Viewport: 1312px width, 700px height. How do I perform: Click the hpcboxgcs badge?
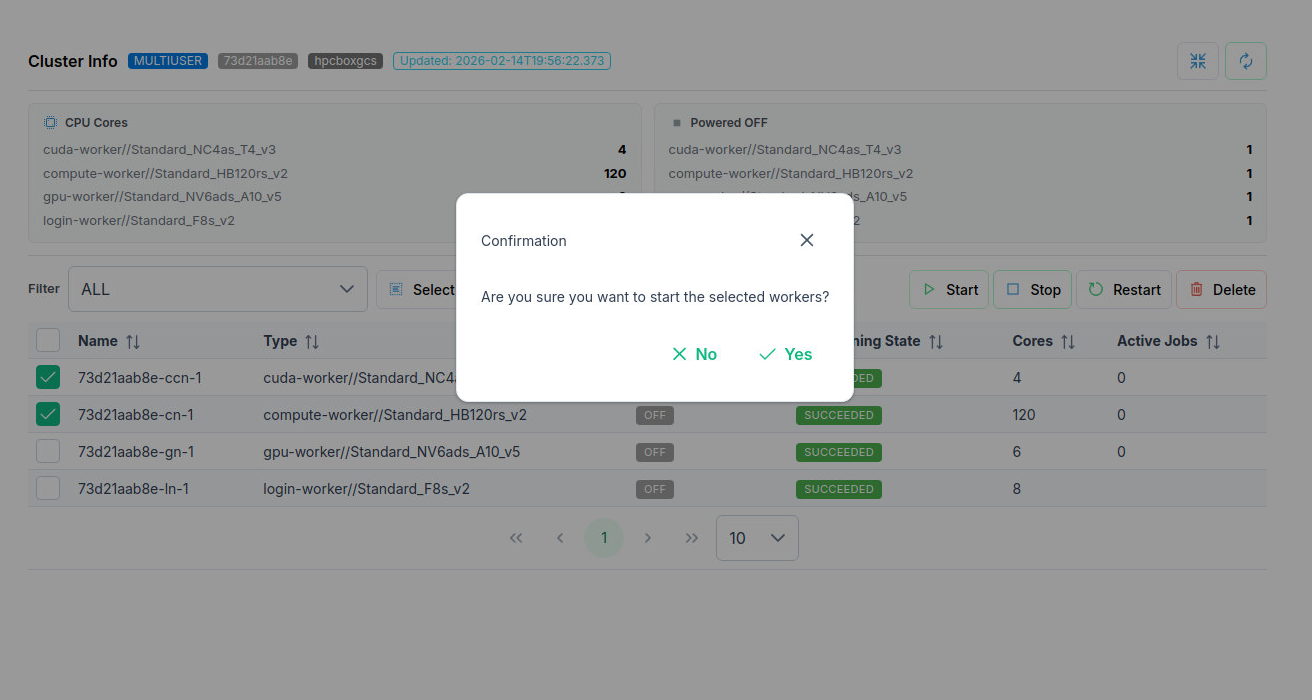pos(345,61)
